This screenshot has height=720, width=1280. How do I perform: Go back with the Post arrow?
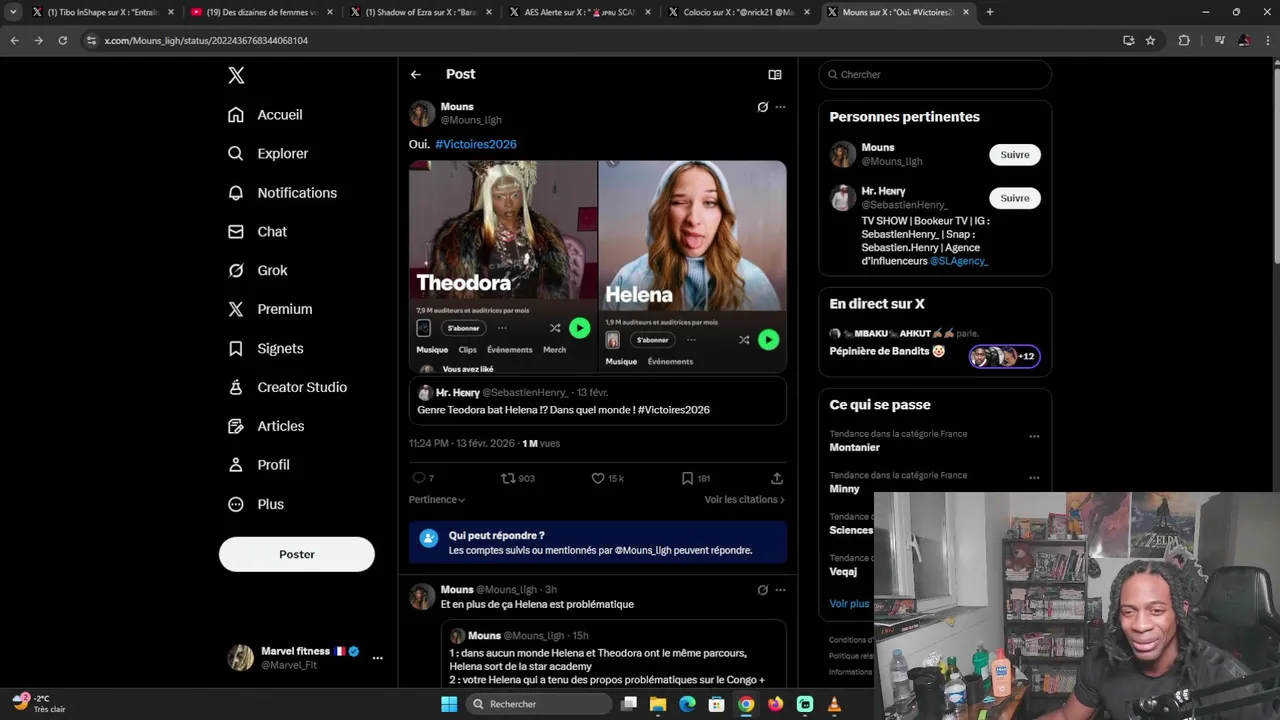click(x=416, y=75)
